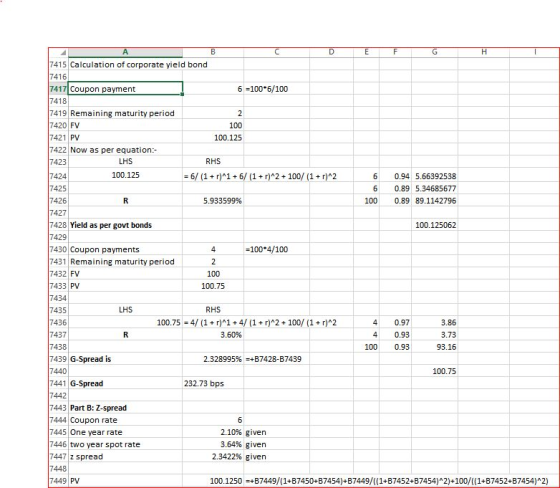Click FV value 100 in row 7420

pyautogui.click(x=235, y=125)
